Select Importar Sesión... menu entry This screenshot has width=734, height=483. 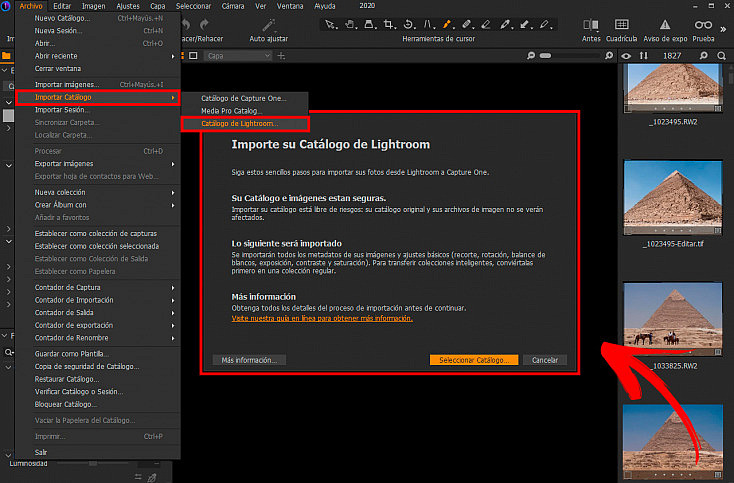click(x=98, y=110)
